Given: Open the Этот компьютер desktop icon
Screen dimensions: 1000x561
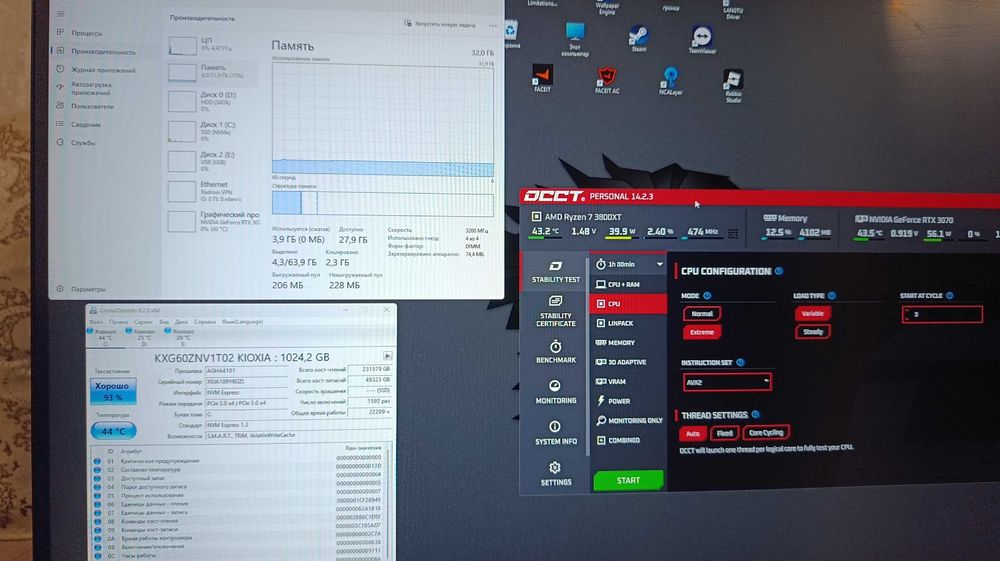Looking at the screenshot, I should (x=575, y=40).
